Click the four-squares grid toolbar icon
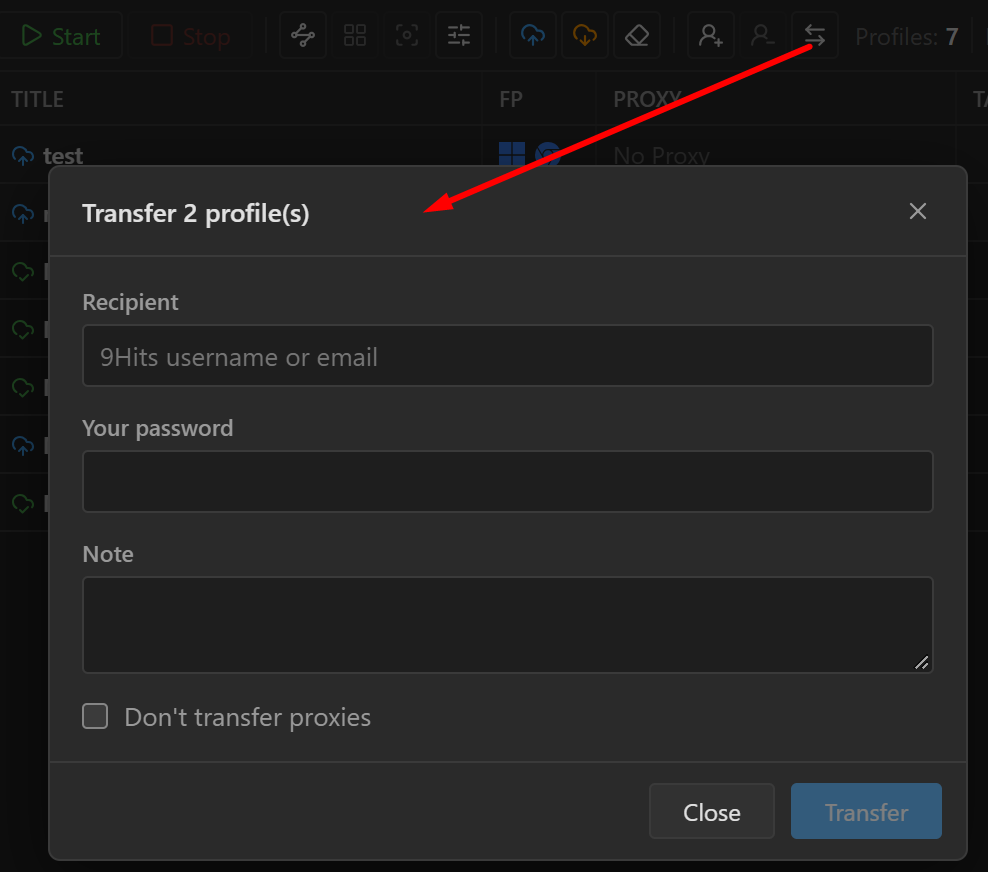 [x=355, y=35]
